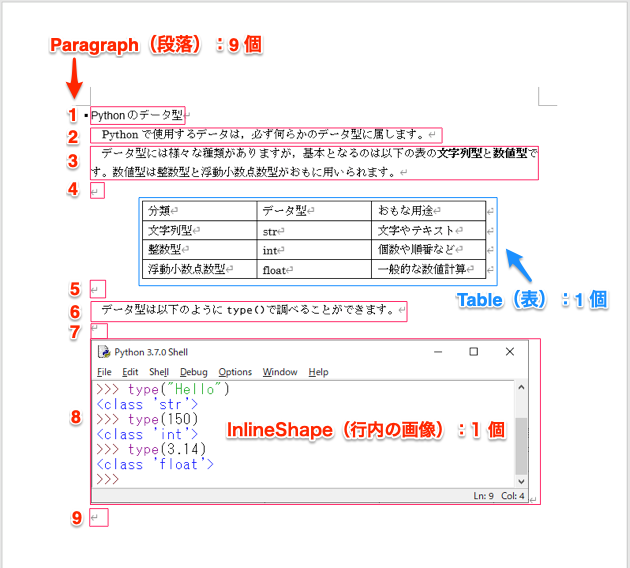
Task: Click the shell scrollbar down arrow
Action: click(521, 481)
